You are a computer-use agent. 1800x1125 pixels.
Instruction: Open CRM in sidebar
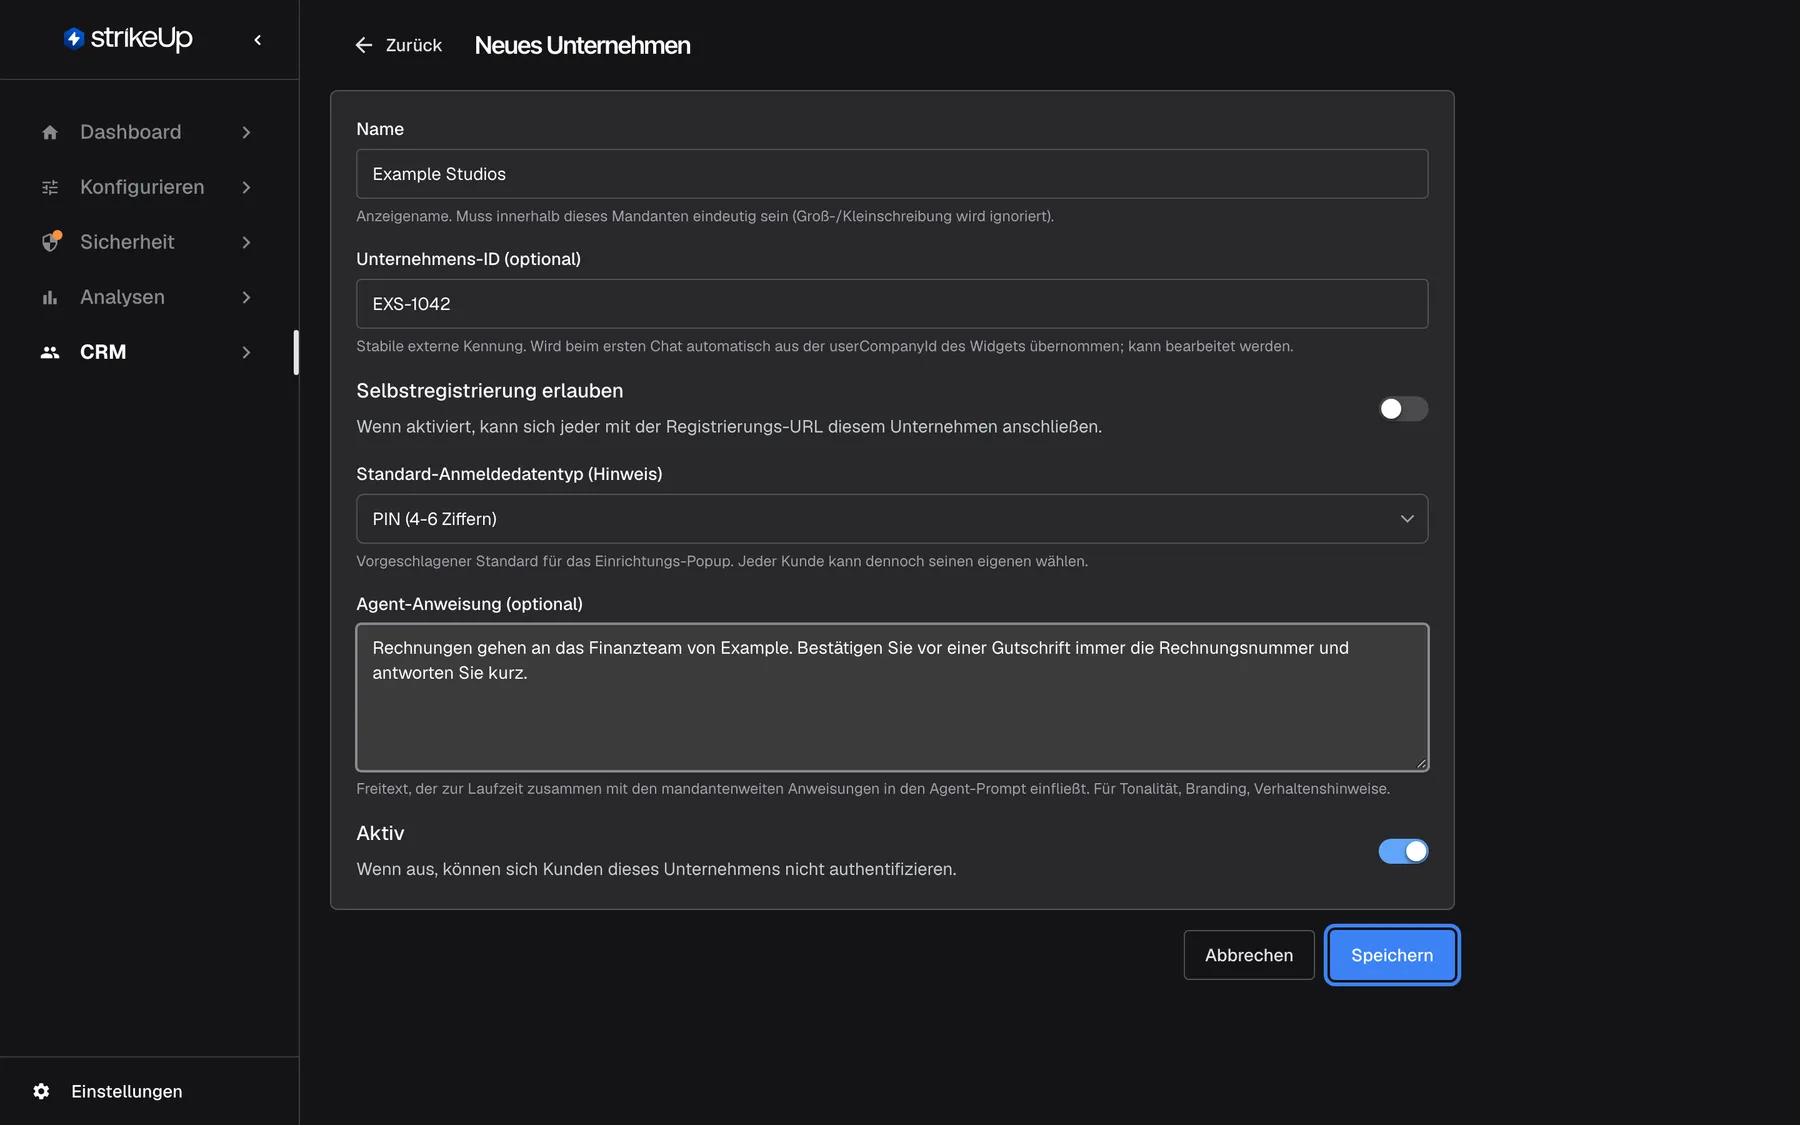click(x=147, y=352)
